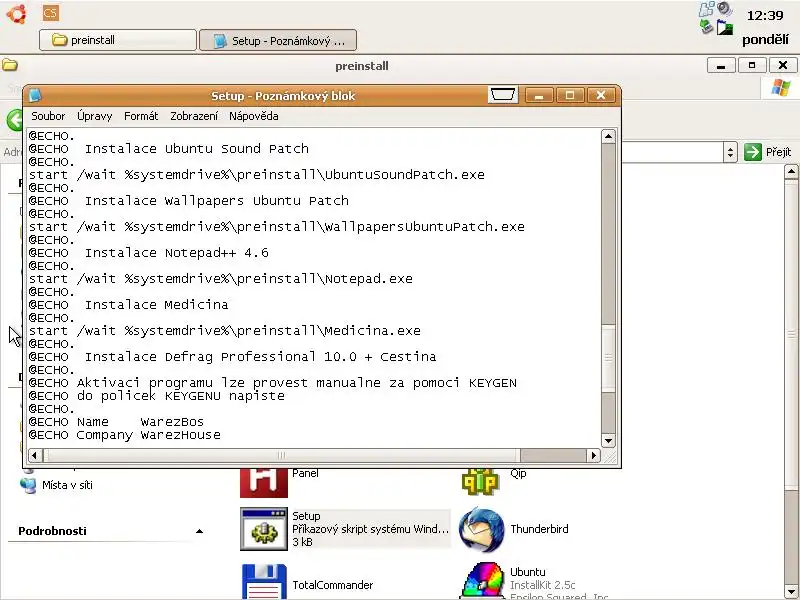Image resolution: width=800 pixels, height=600 pixels.
Task: Select the Thunderbird file icon
Action: 481,529
